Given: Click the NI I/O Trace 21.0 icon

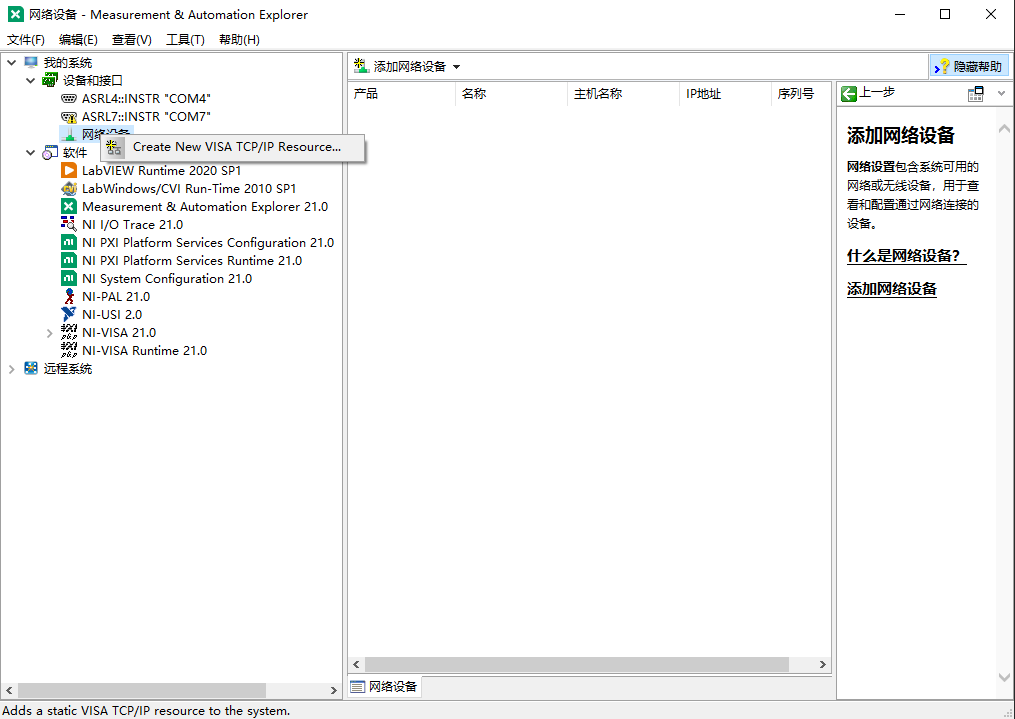Looking at the screenshot, I should pos(69,225).
